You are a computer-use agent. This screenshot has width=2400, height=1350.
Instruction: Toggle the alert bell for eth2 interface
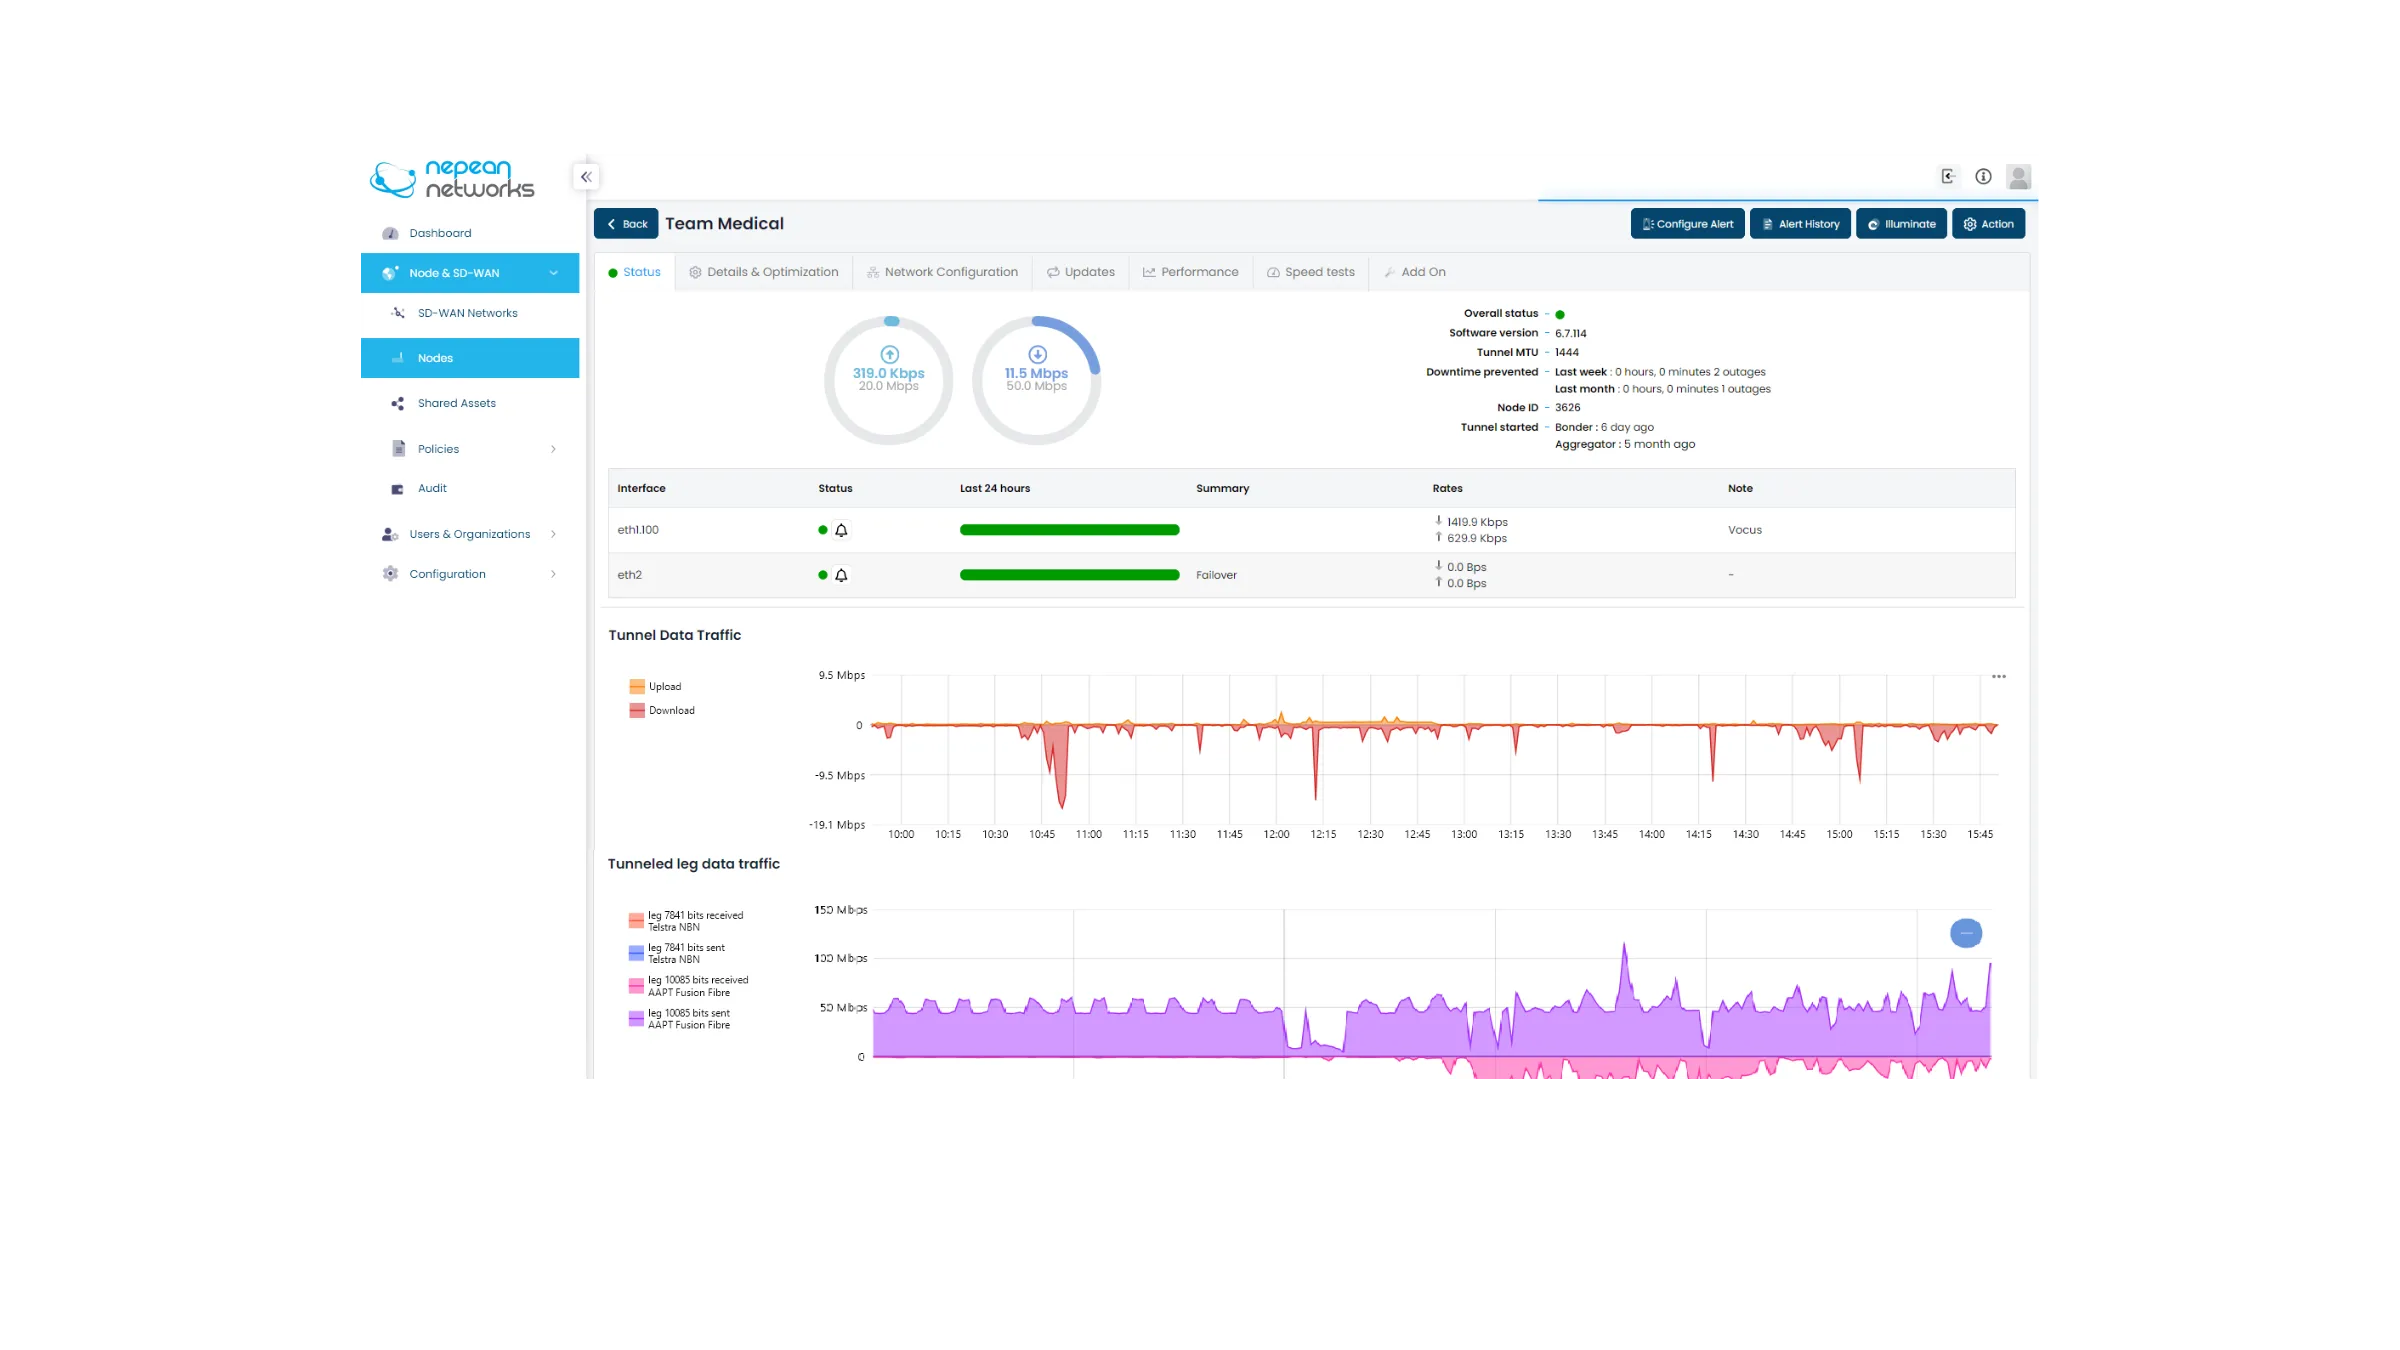pyautogui.click(x=841, y=575)
